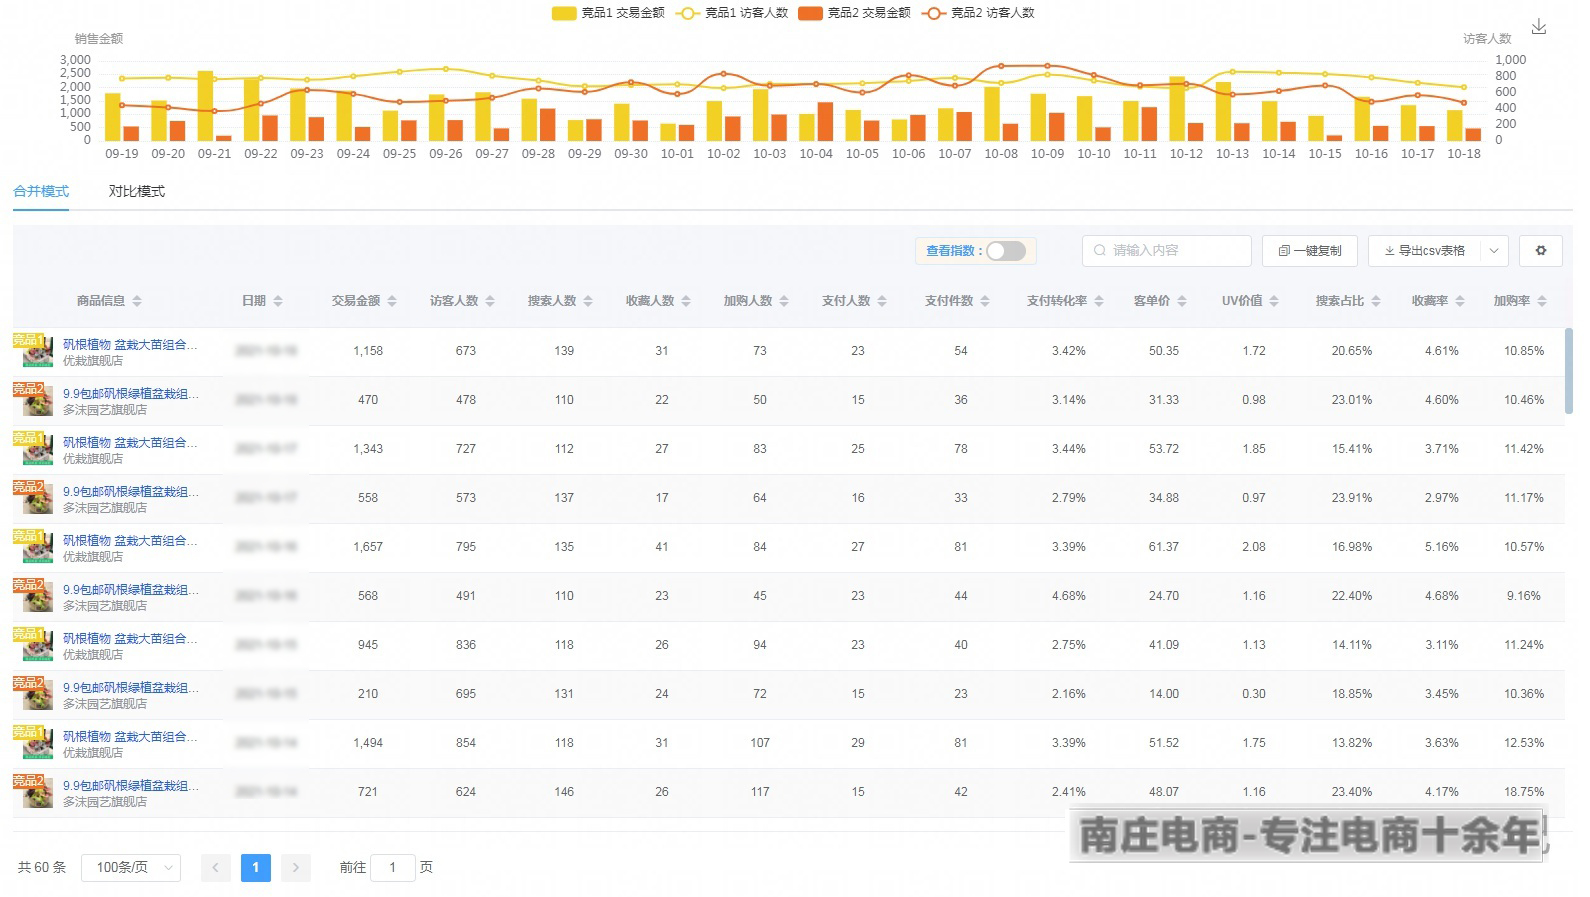Sort by 收藏率 sort arrows
Screen dimensions: 1590x897
pyautogui.click(x=1460, y=301)
